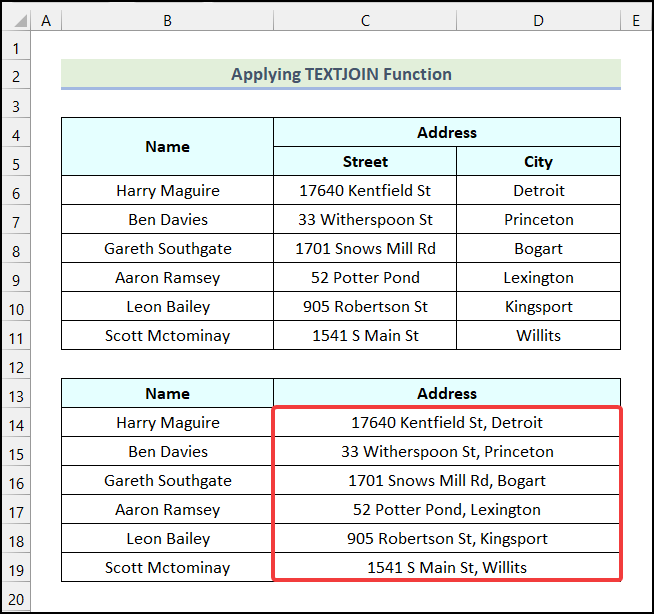Select the Lexington city cell
654x614 pixels.
[x=538, y=277]
